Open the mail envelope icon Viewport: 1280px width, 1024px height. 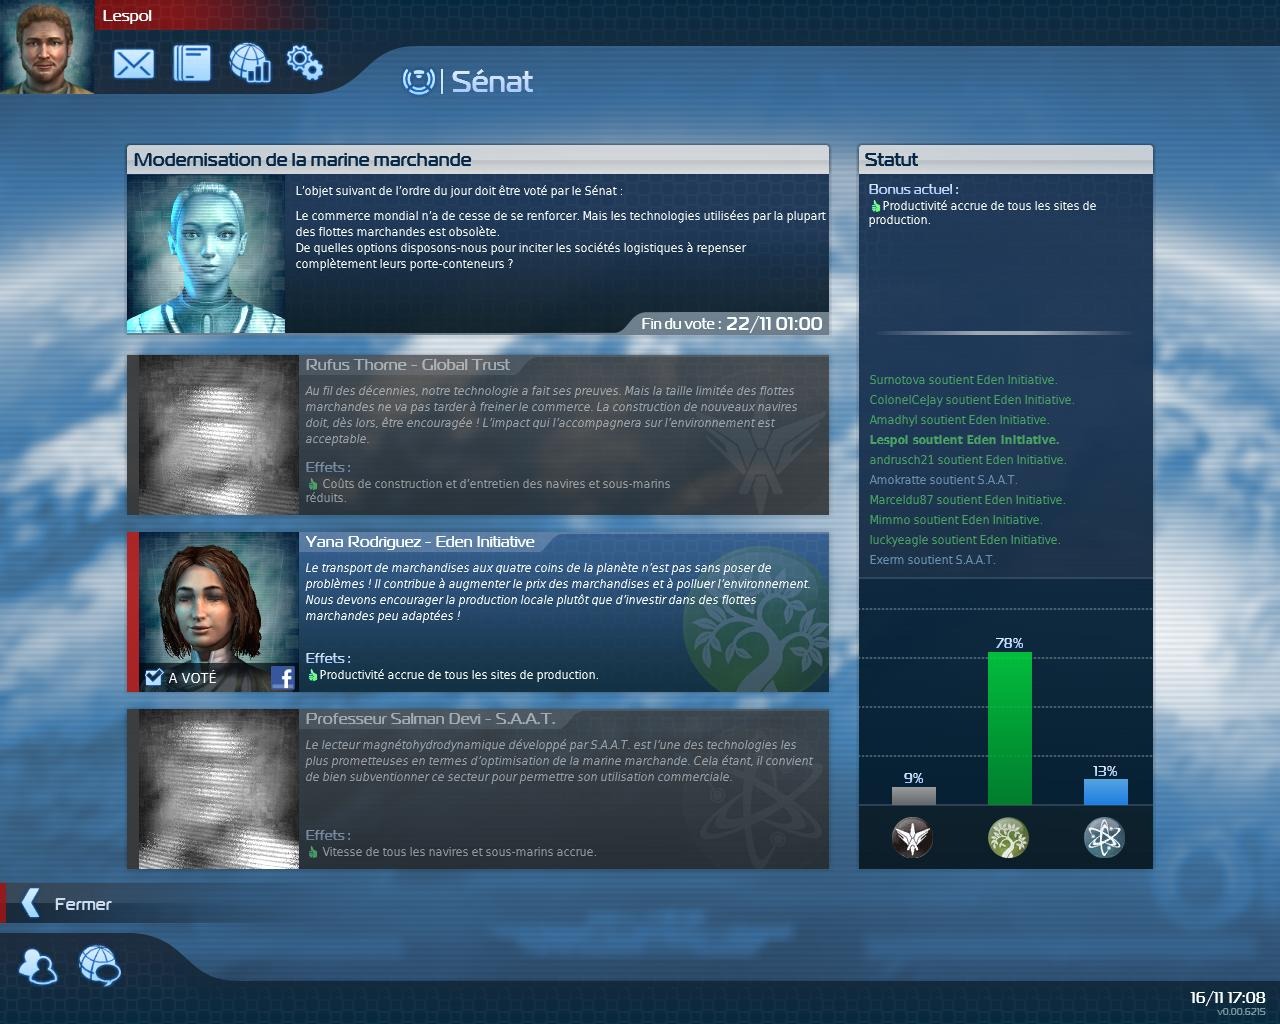[x=134, y=64]
